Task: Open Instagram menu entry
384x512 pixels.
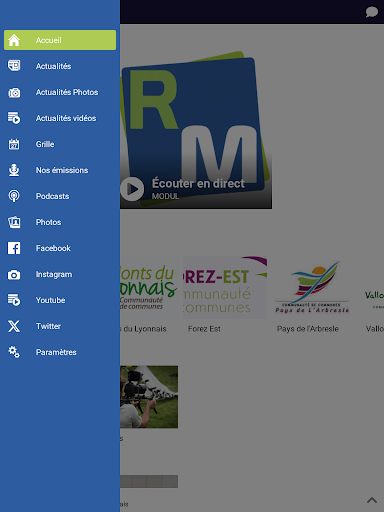Action: tap(60, 274)
